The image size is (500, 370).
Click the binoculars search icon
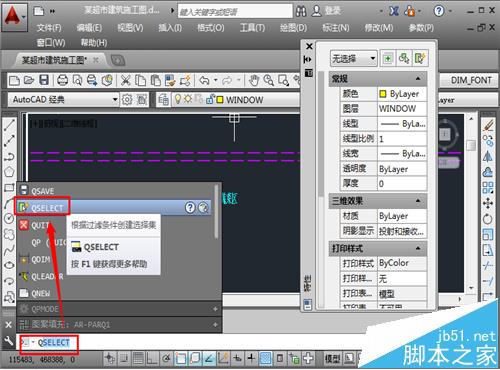pyautogui.click(x=301, y=12)
